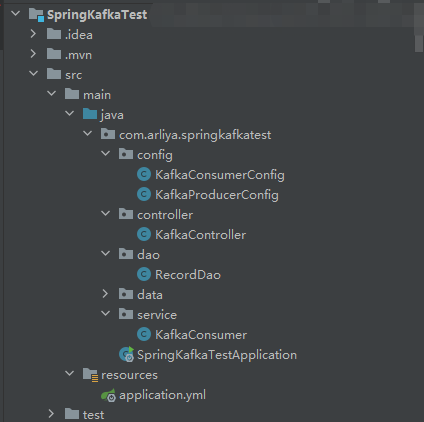Collapse the service package

coord(105,314)
